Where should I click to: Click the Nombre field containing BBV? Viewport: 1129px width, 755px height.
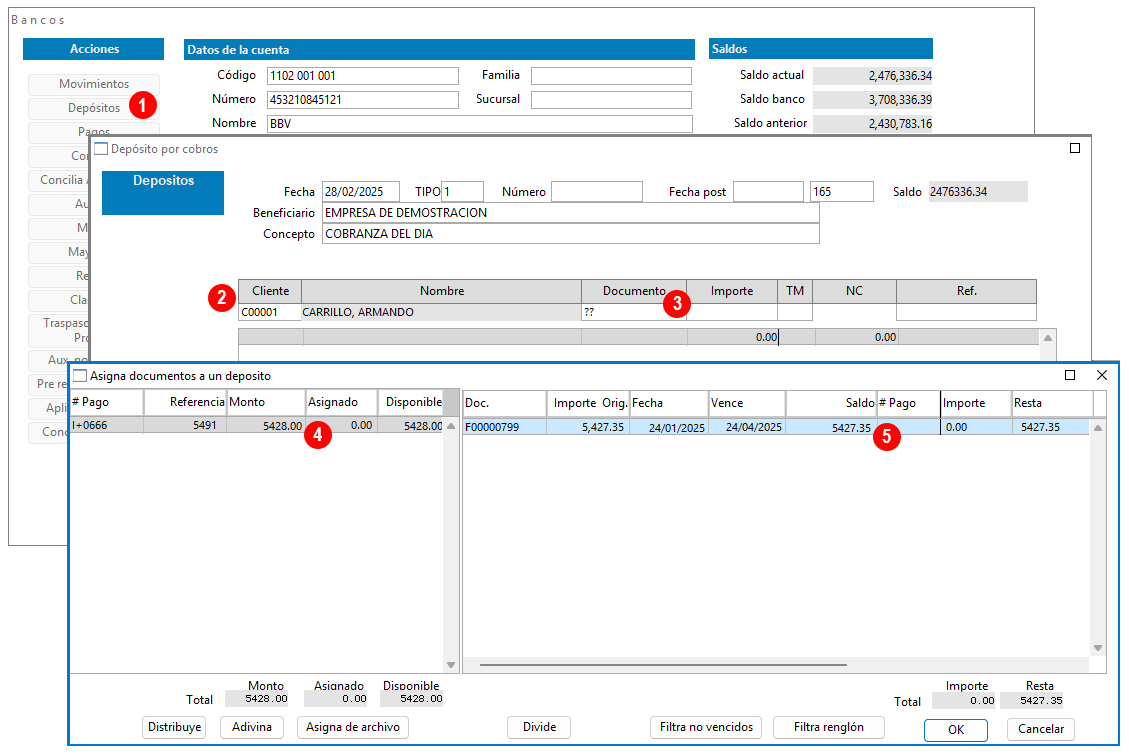point(480,124)
